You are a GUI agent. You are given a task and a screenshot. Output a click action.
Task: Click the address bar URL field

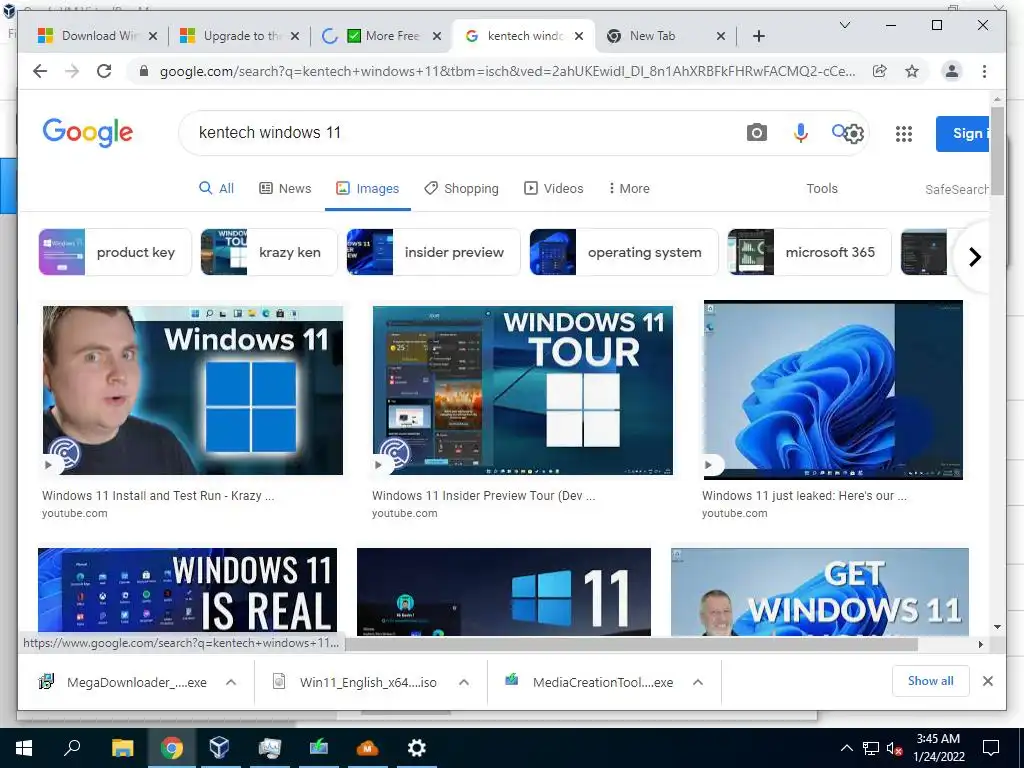(x=507, y=71)
